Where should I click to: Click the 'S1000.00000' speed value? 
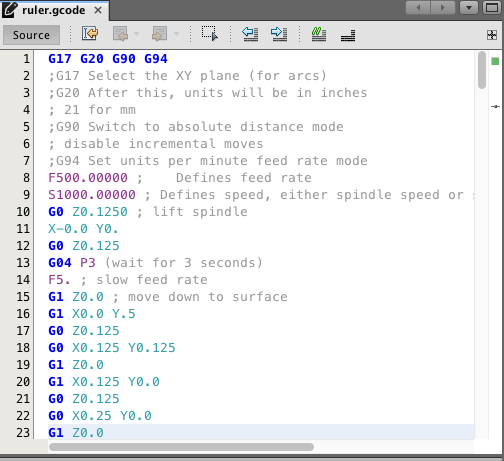(92, 195)
